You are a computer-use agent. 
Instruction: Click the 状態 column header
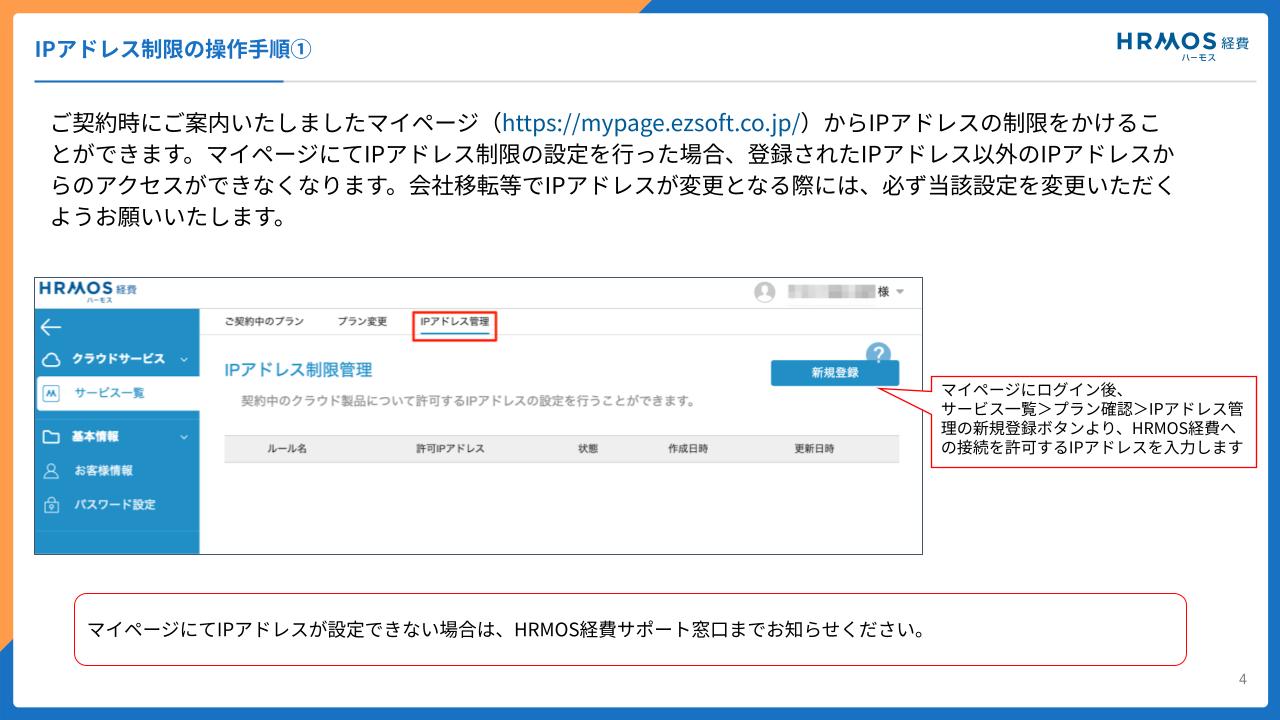coord(588,449)
